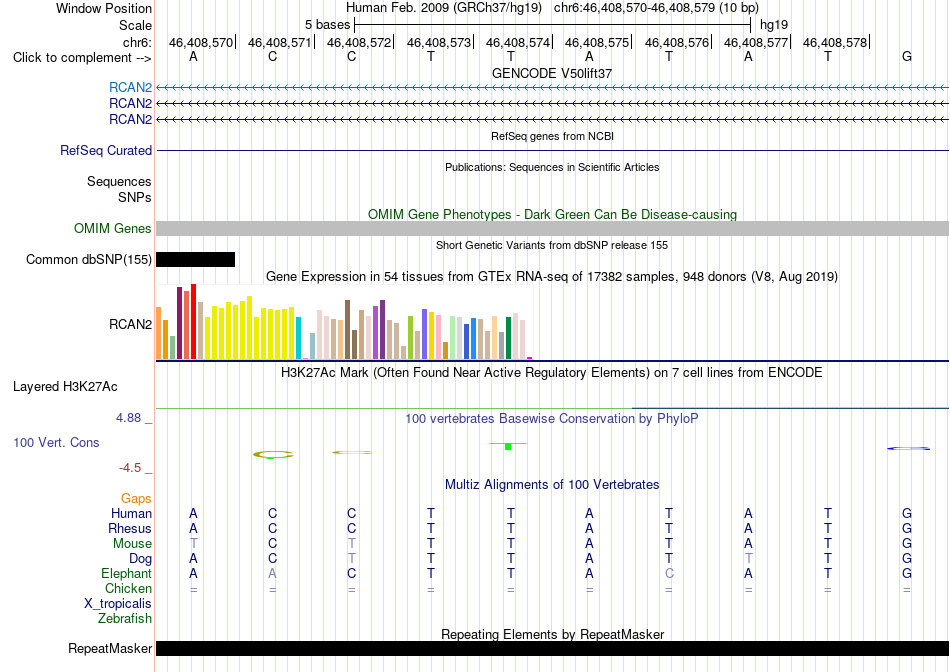Image resolution: width=950 pixels, height=672 pixels.
Task: Click the black dbSNP variant block
Action: tap(195, 259)
